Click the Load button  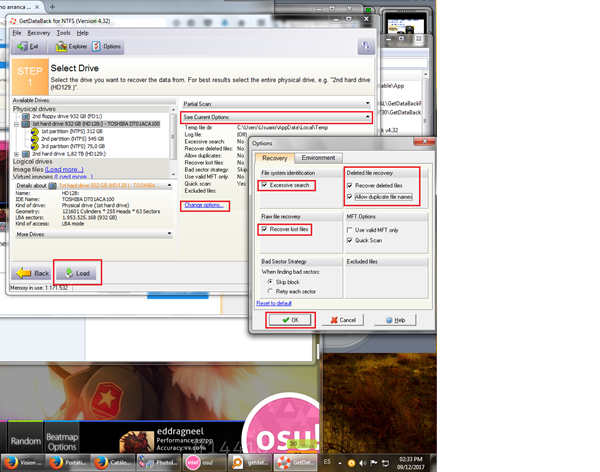tap(77, 273)
